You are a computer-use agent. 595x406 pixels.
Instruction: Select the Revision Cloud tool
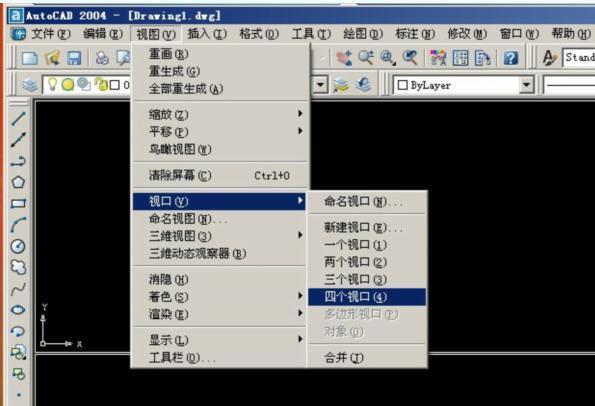18,268
